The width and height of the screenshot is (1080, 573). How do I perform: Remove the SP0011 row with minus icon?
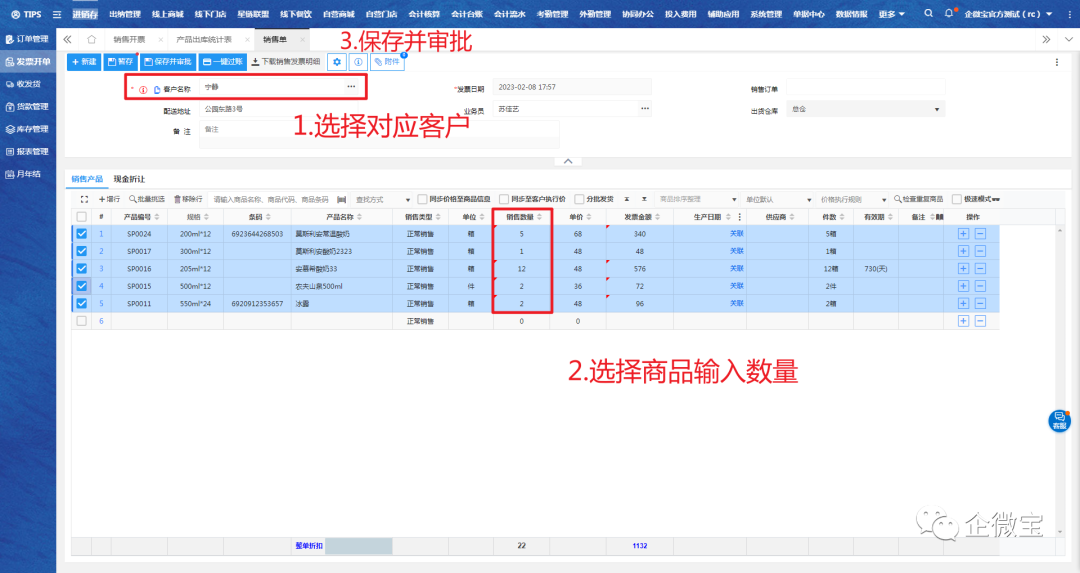(x=980, y=303)
